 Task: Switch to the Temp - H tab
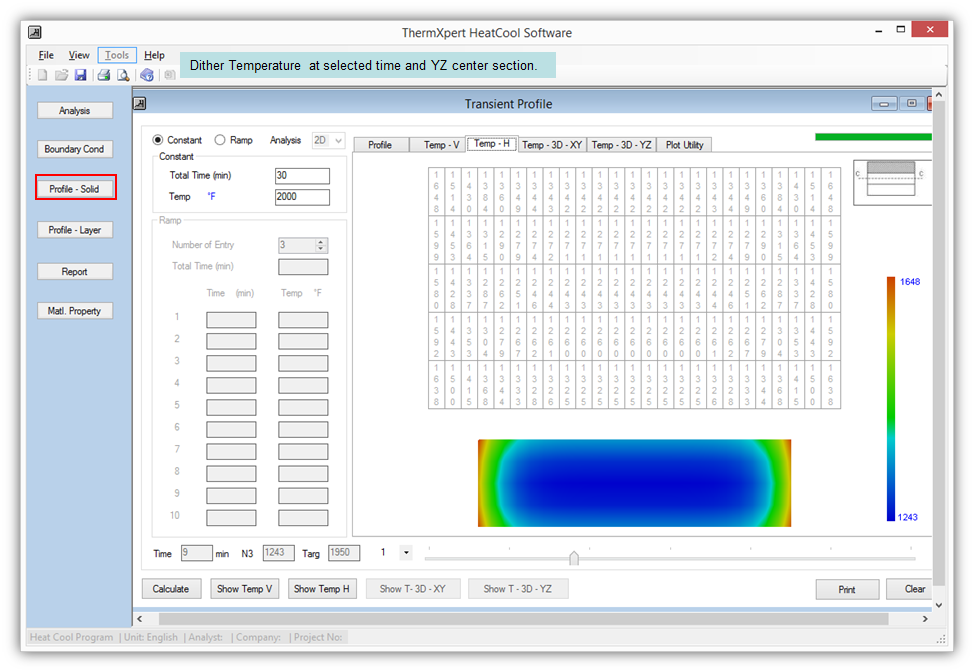click(x=491, y=143)
